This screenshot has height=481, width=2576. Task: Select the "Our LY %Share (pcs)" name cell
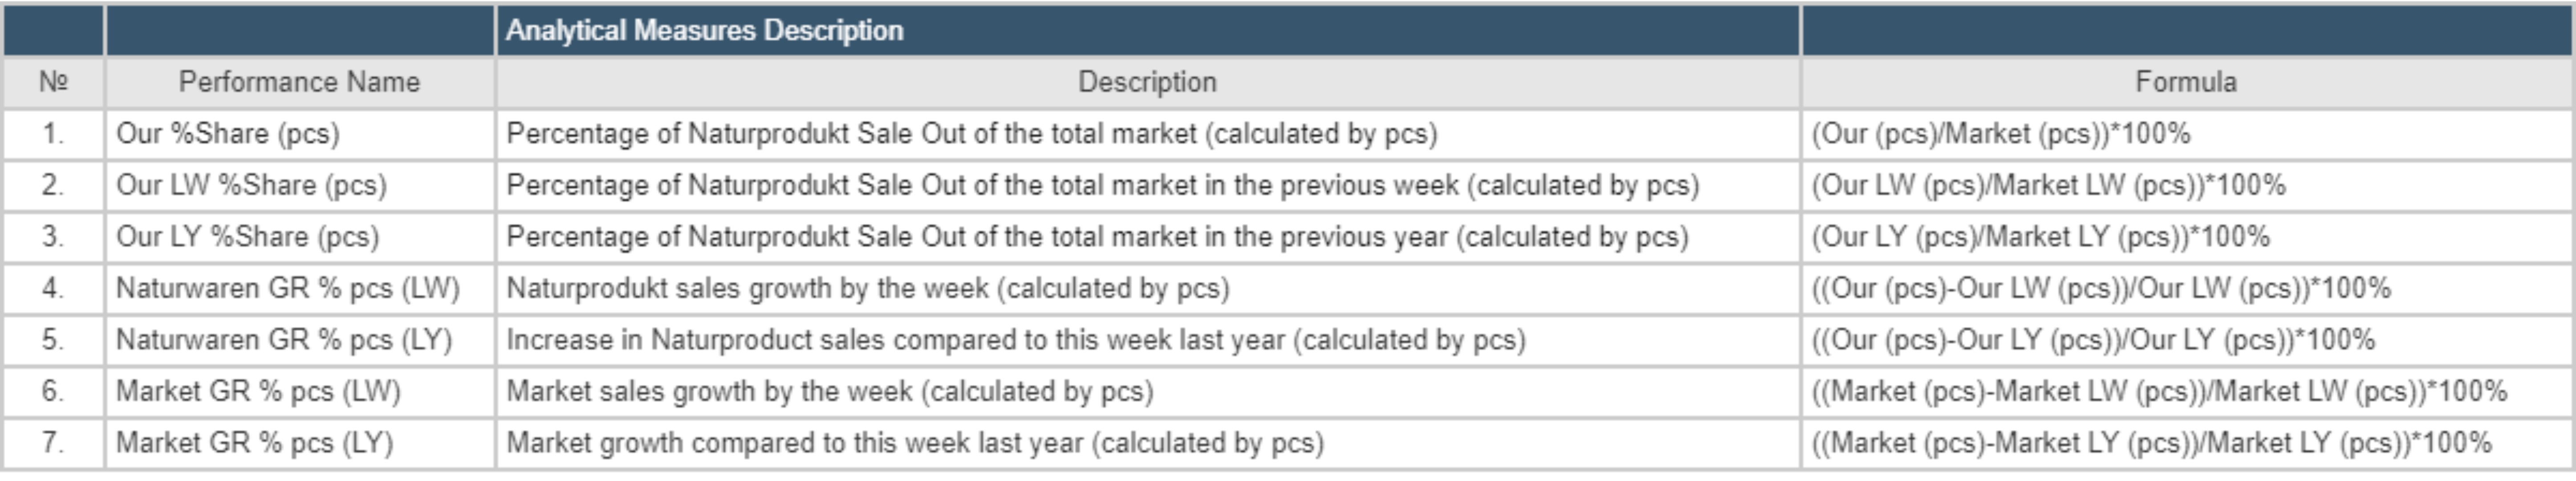(247, 237)
